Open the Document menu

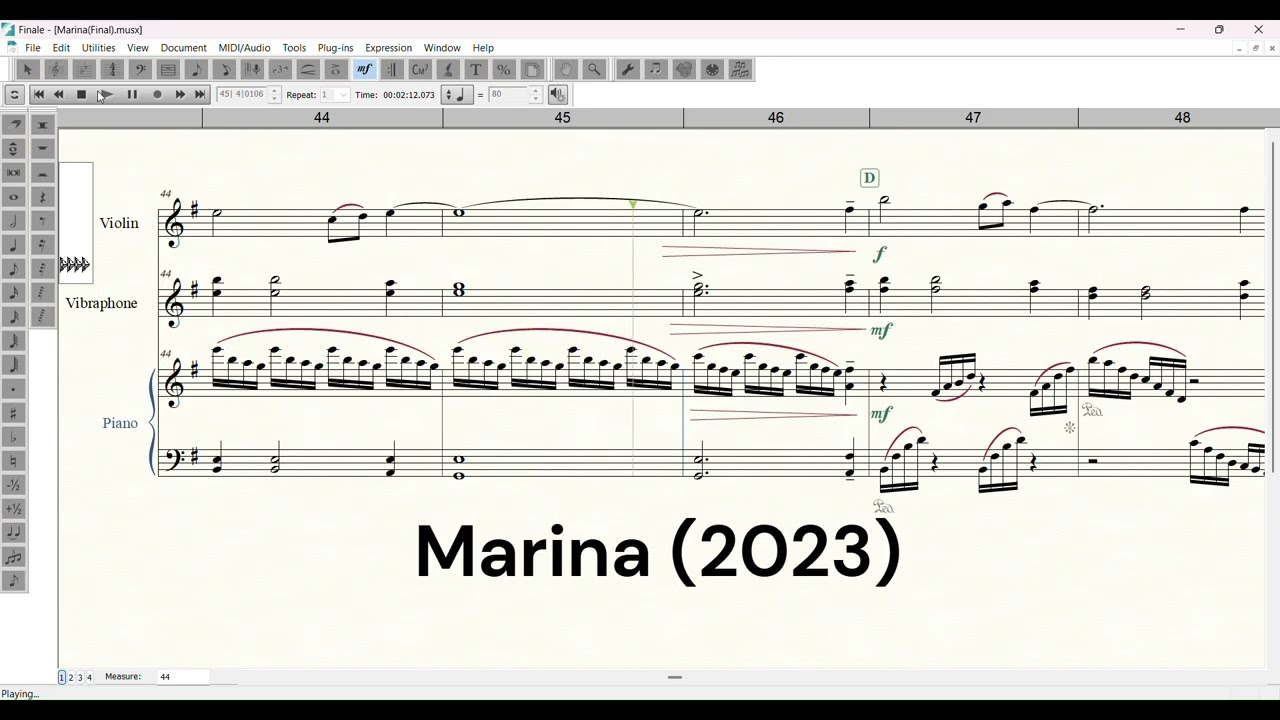pos(184,48)
